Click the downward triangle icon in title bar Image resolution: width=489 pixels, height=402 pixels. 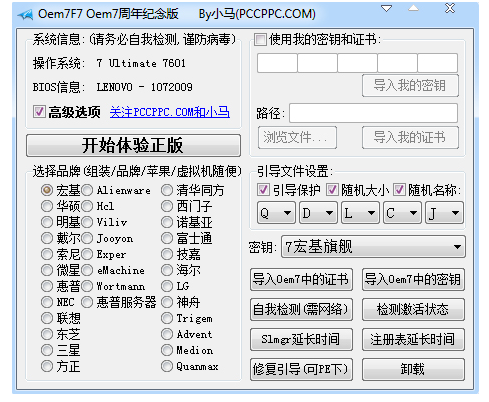[x=386, y=8]
